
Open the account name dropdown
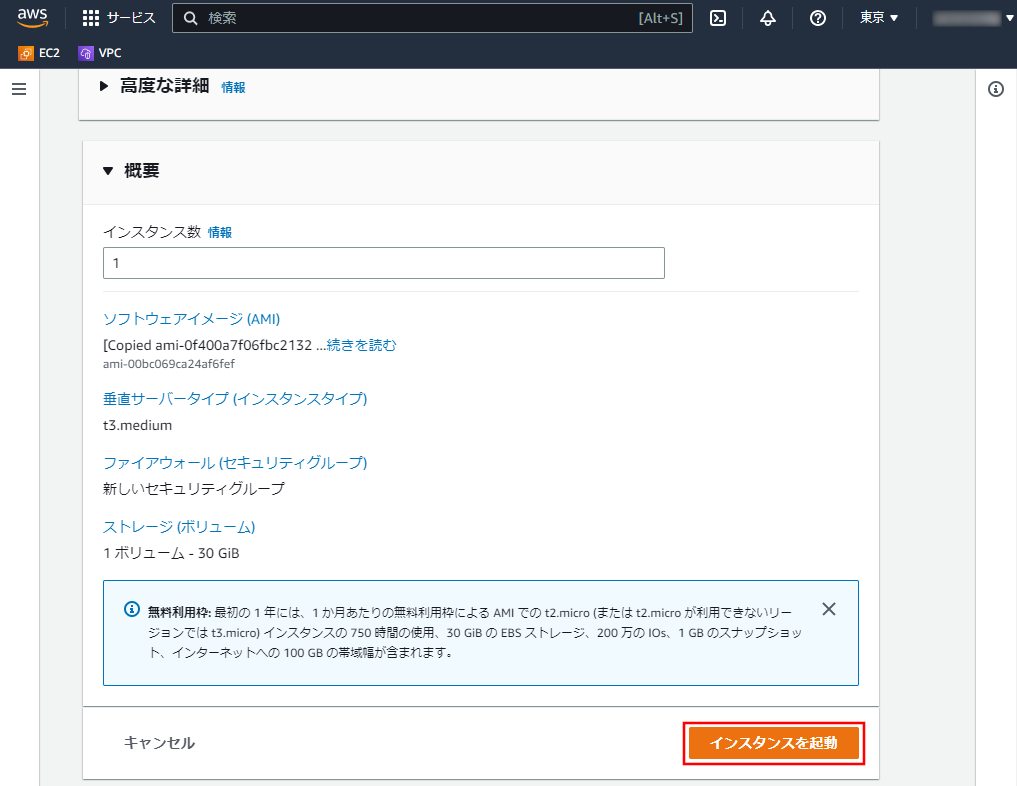click(x=972, y=18)
